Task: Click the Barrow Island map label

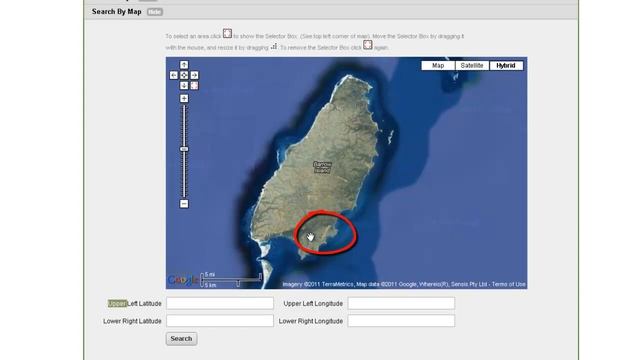Action: coord(322,167)
